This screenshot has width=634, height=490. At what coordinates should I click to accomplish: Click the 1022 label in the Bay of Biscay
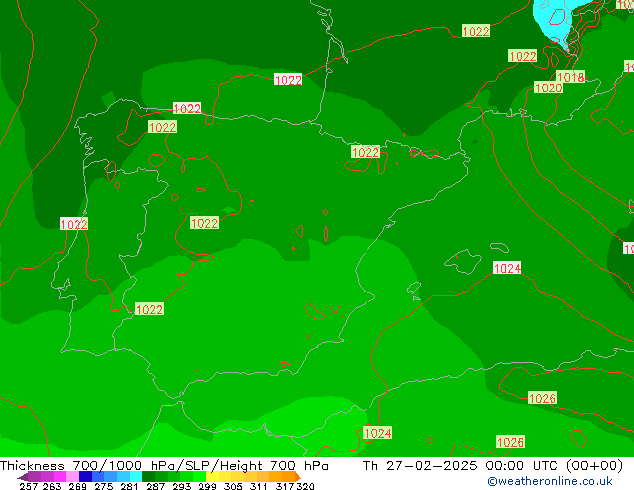coord(288,80)
